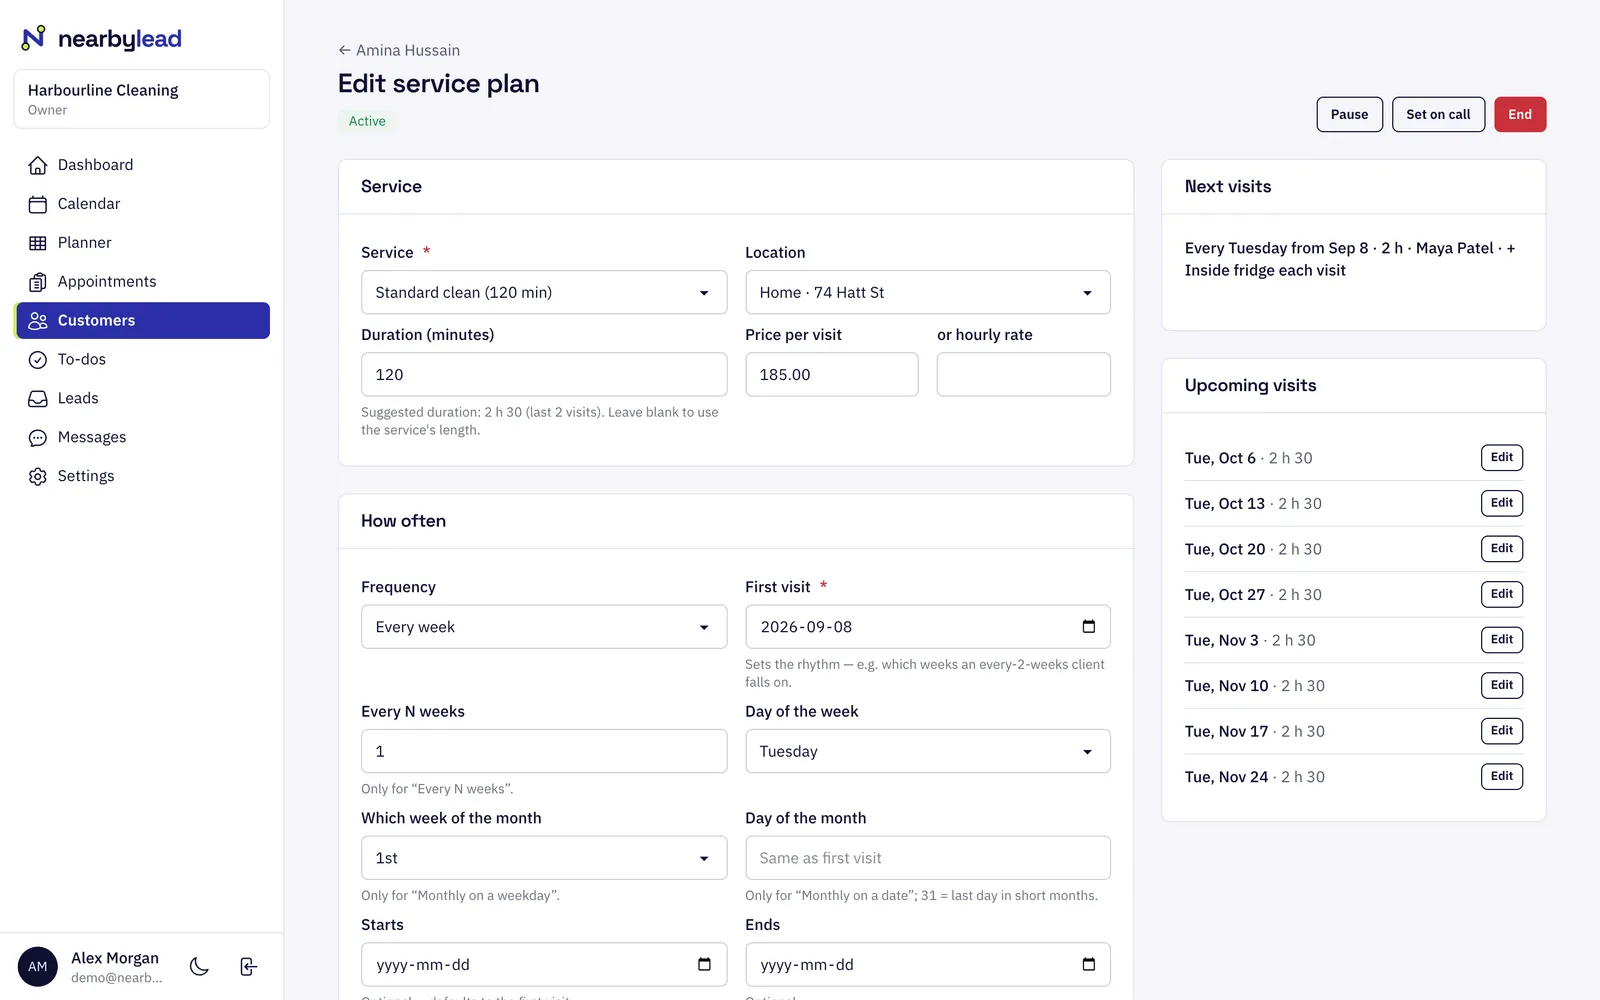
Task: Click the hourly rate field
Action: coord(1024,374)
